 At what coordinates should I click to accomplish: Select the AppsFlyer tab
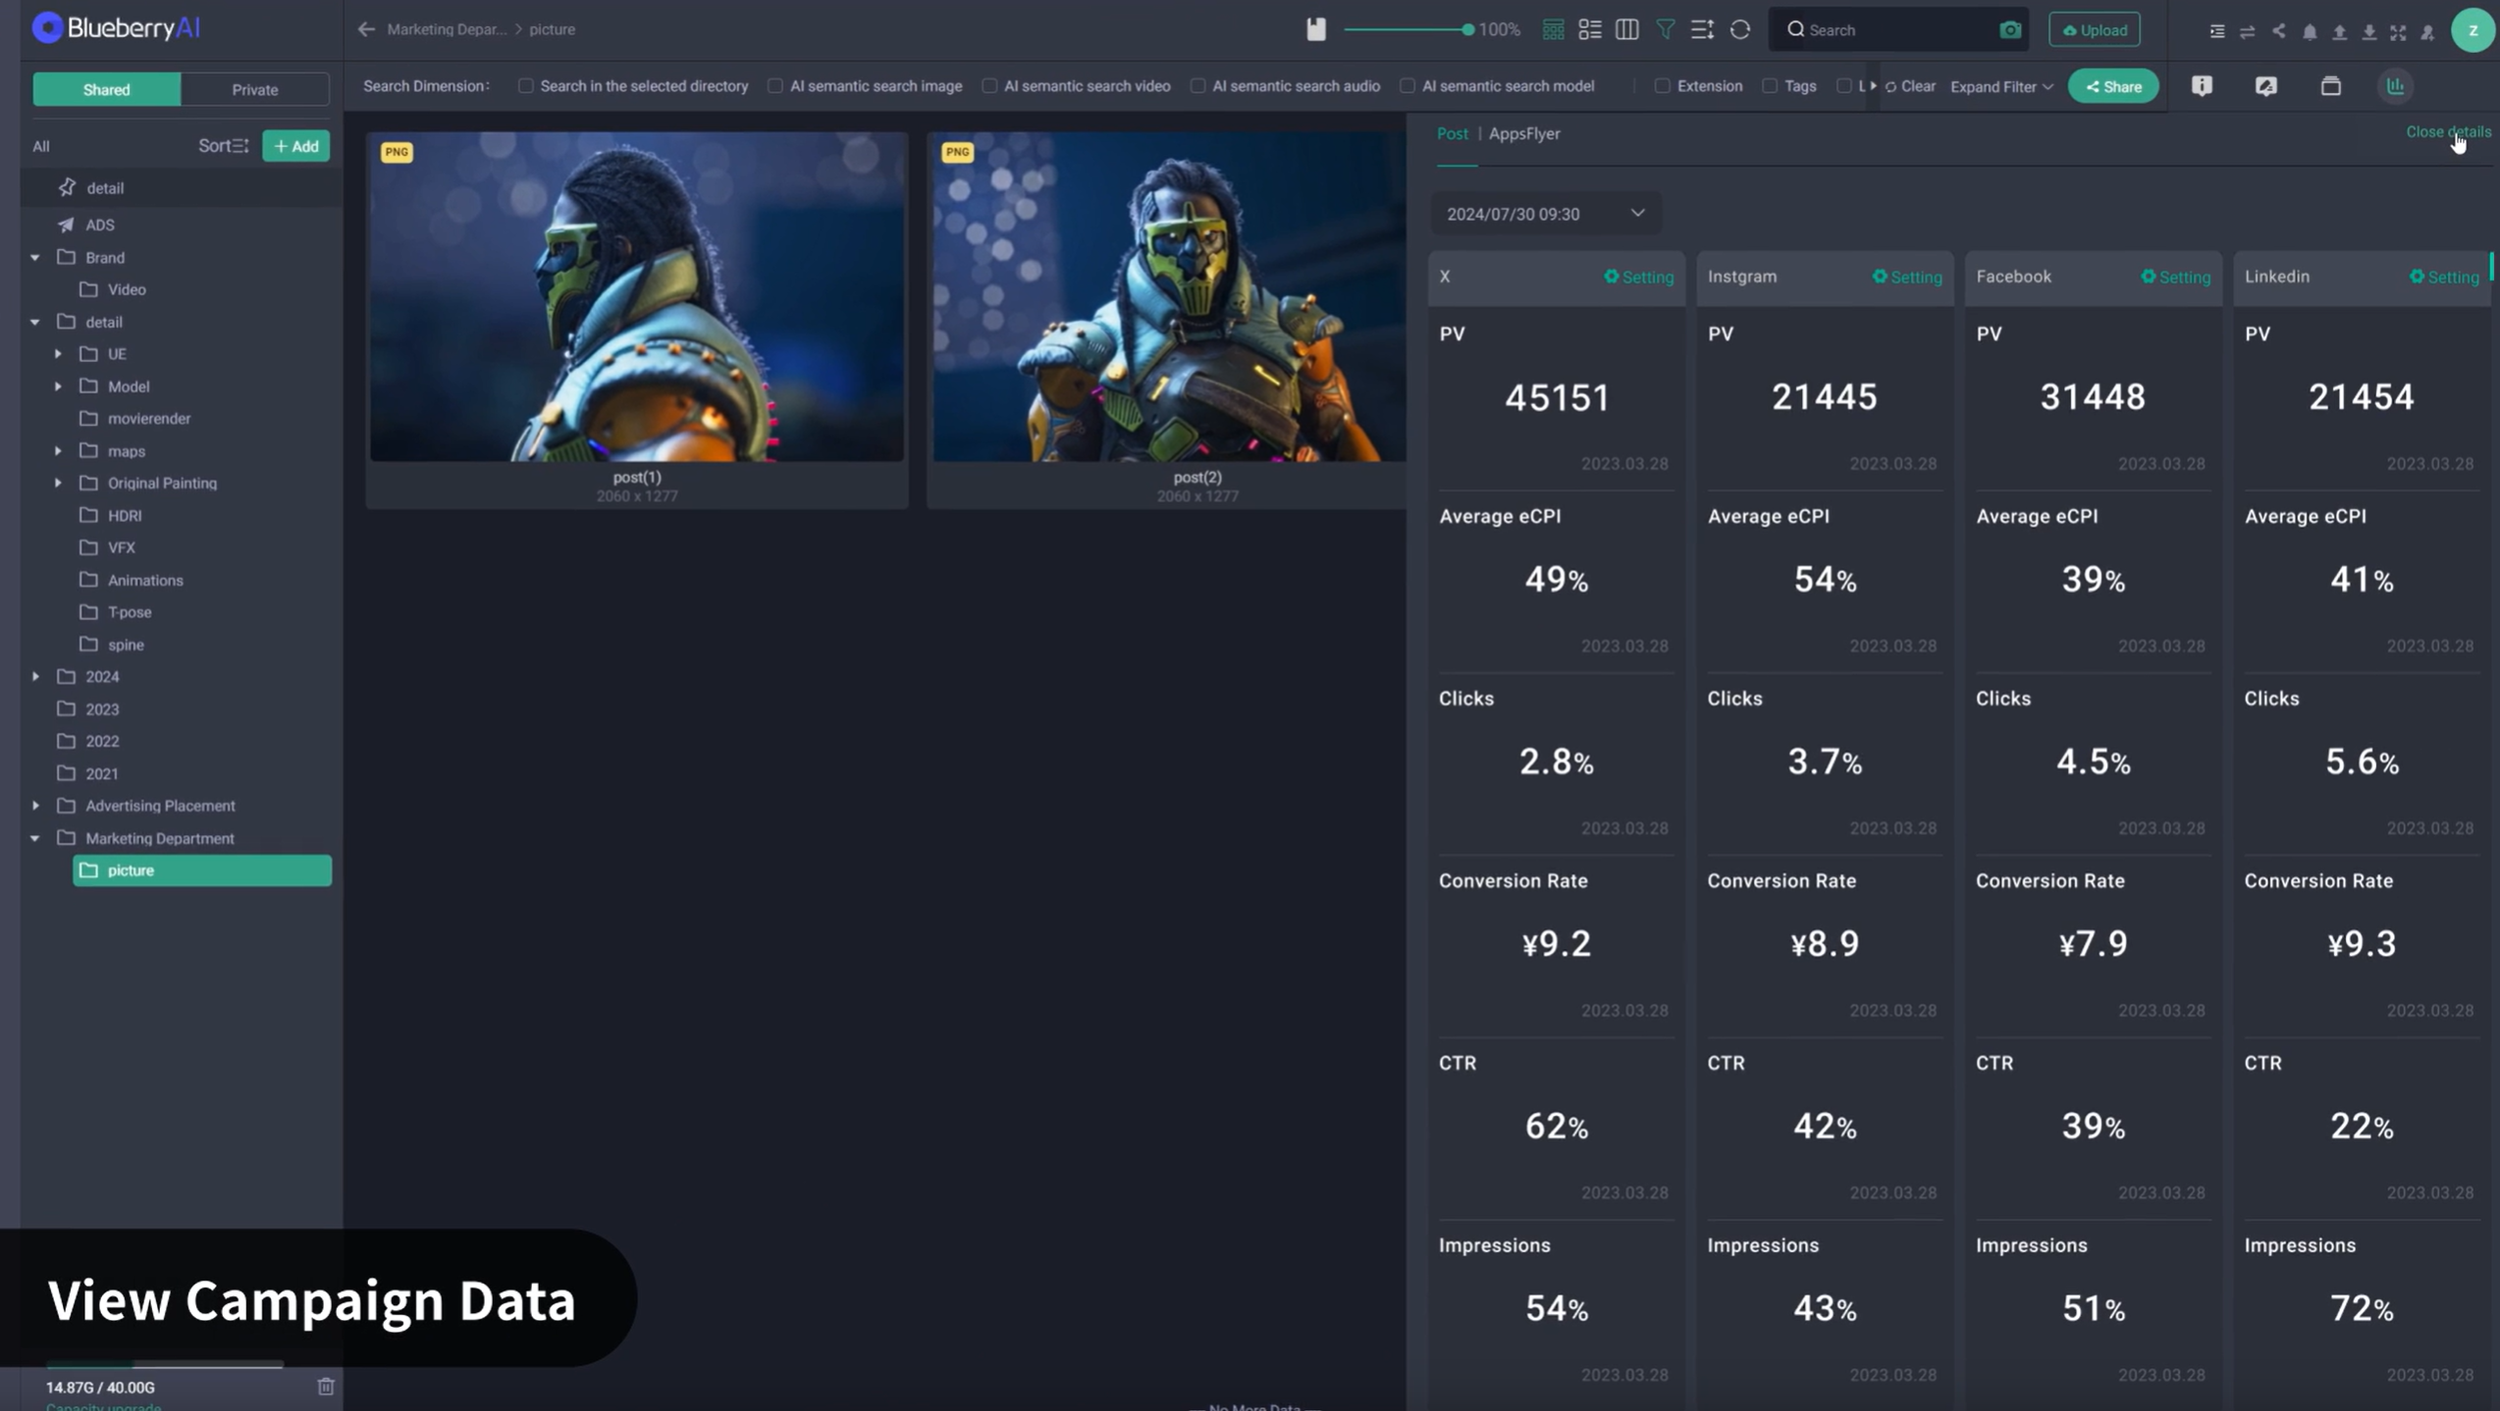pyautogui.click(x=1524, y=133)
